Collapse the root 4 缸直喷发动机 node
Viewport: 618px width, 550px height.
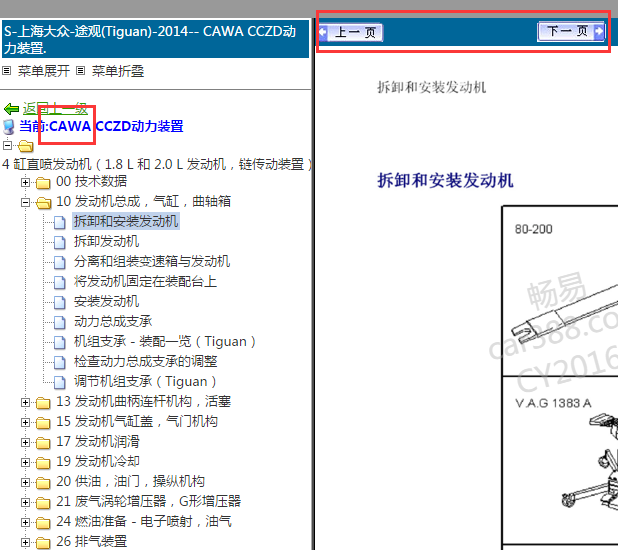point(7,145)
